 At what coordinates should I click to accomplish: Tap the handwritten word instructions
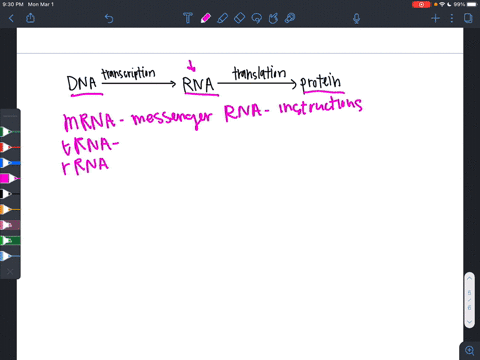[x=320, y=106]
